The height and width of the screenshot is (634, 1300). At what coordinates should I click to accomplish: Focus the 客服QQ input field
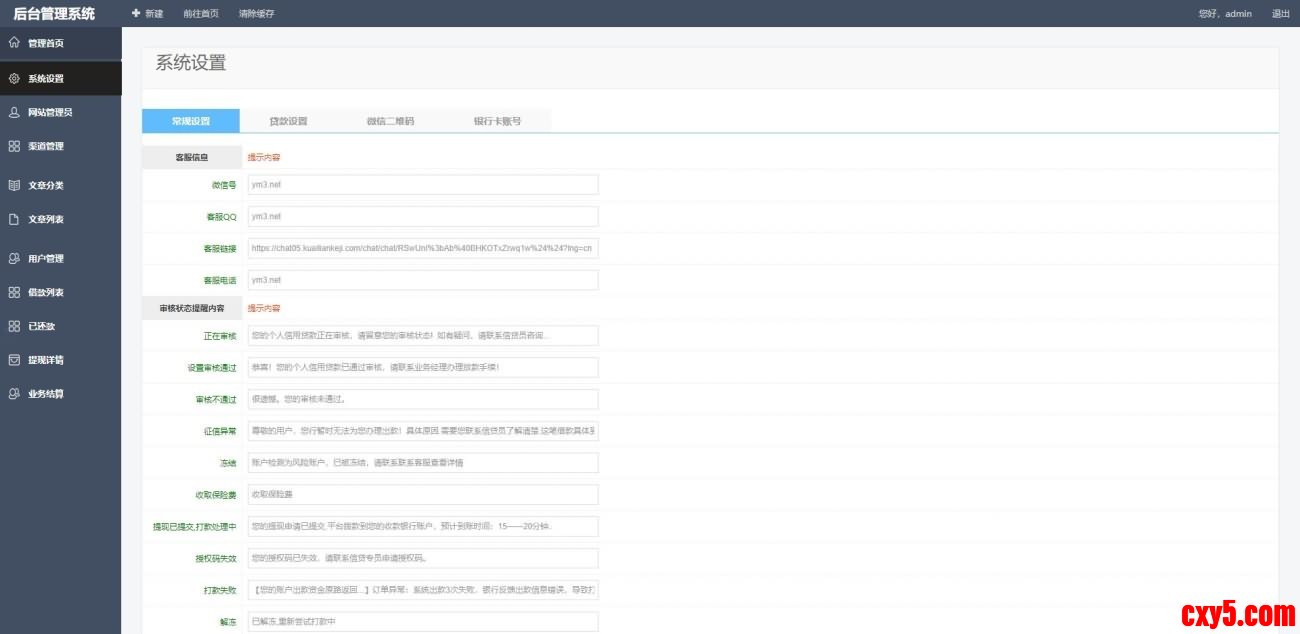[x=423, y=216]
